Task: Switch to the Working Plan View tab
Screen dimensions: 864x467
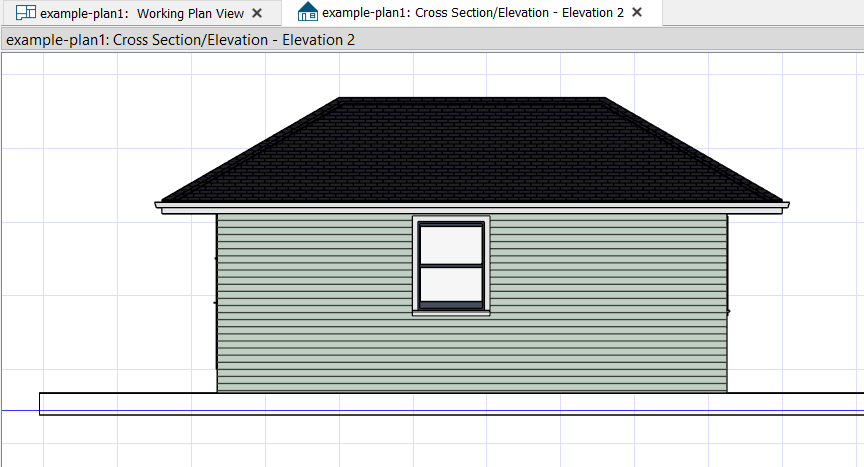Action: (x=142, y=13)
